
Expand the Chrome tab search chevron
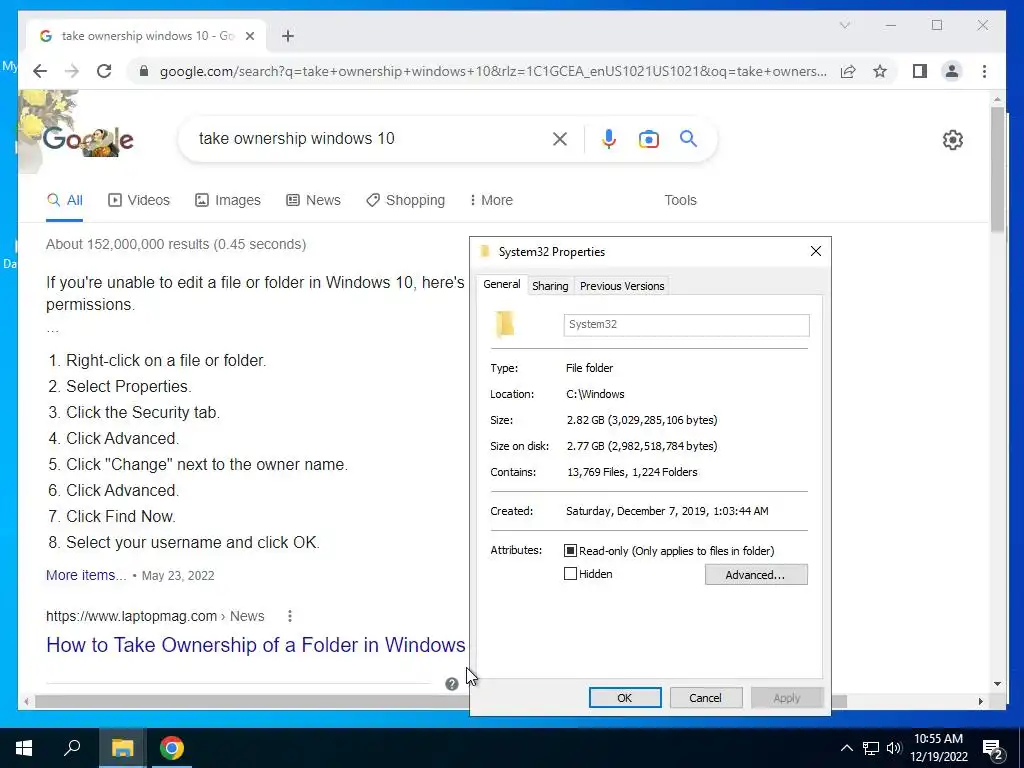[x=844, y=25]
